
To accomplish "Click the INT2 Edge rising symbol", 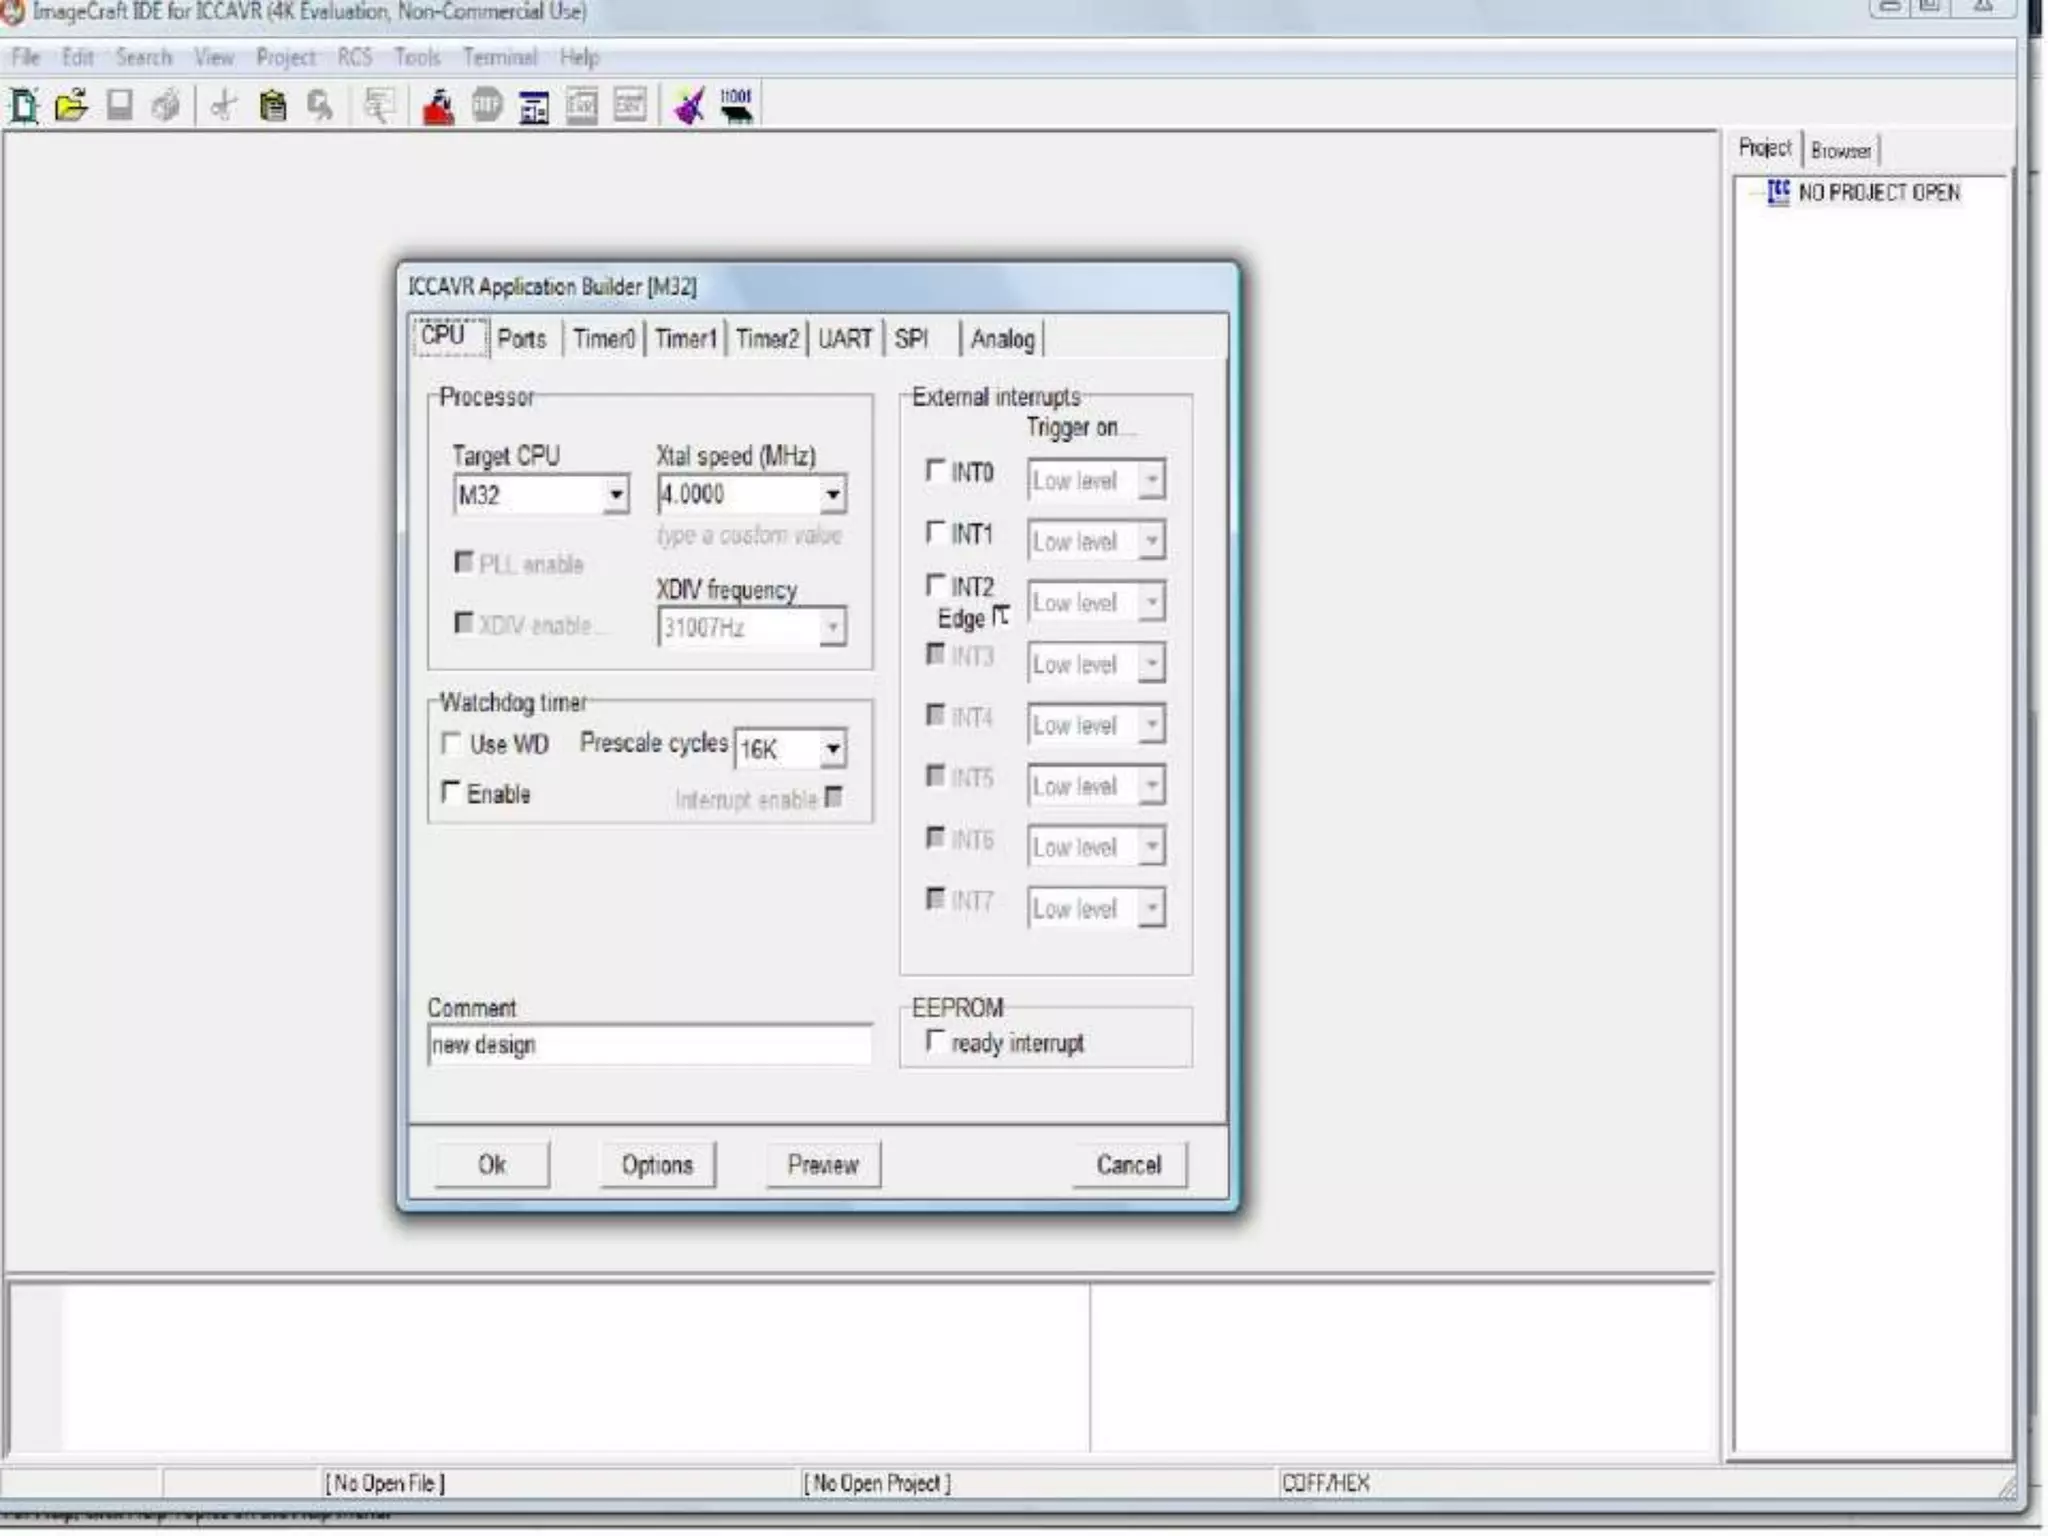I will (x=1000, y=617).
